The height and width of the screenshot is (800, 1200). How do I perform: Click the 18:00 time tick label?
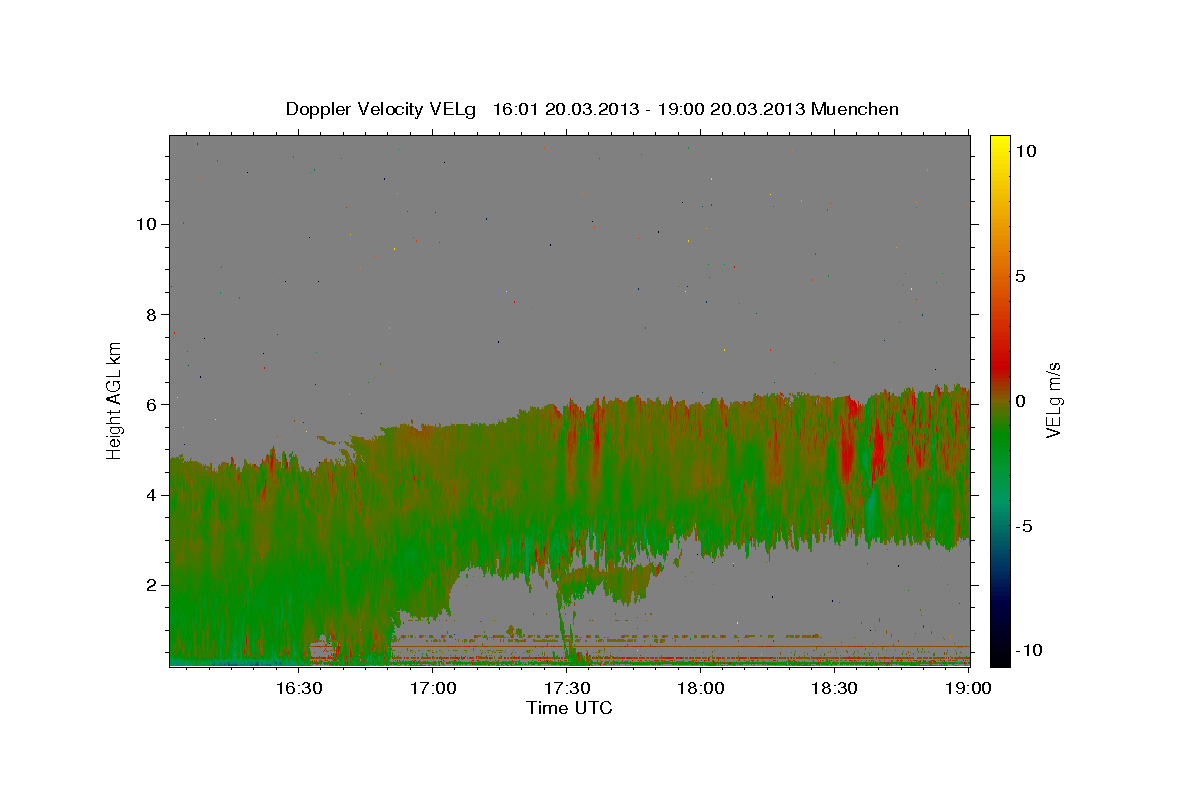click(701, 688)
